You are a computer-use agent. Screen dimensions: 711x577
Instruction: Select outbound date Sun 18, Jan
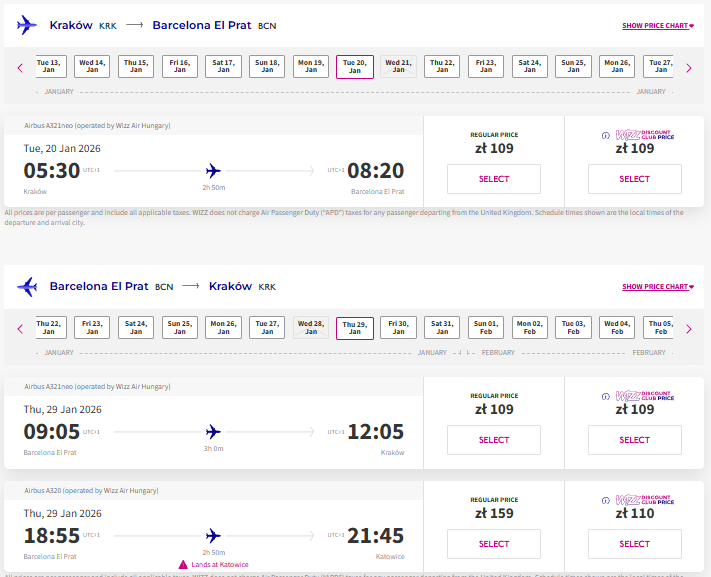click(x=267, y=66)
